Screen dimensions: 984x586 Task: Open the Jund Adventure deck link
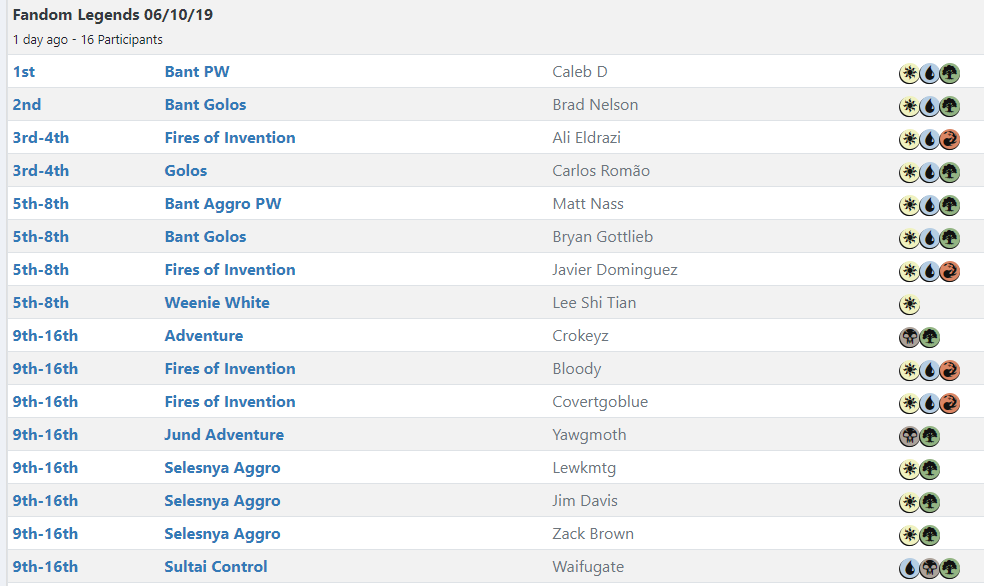(x=224, y=435)
